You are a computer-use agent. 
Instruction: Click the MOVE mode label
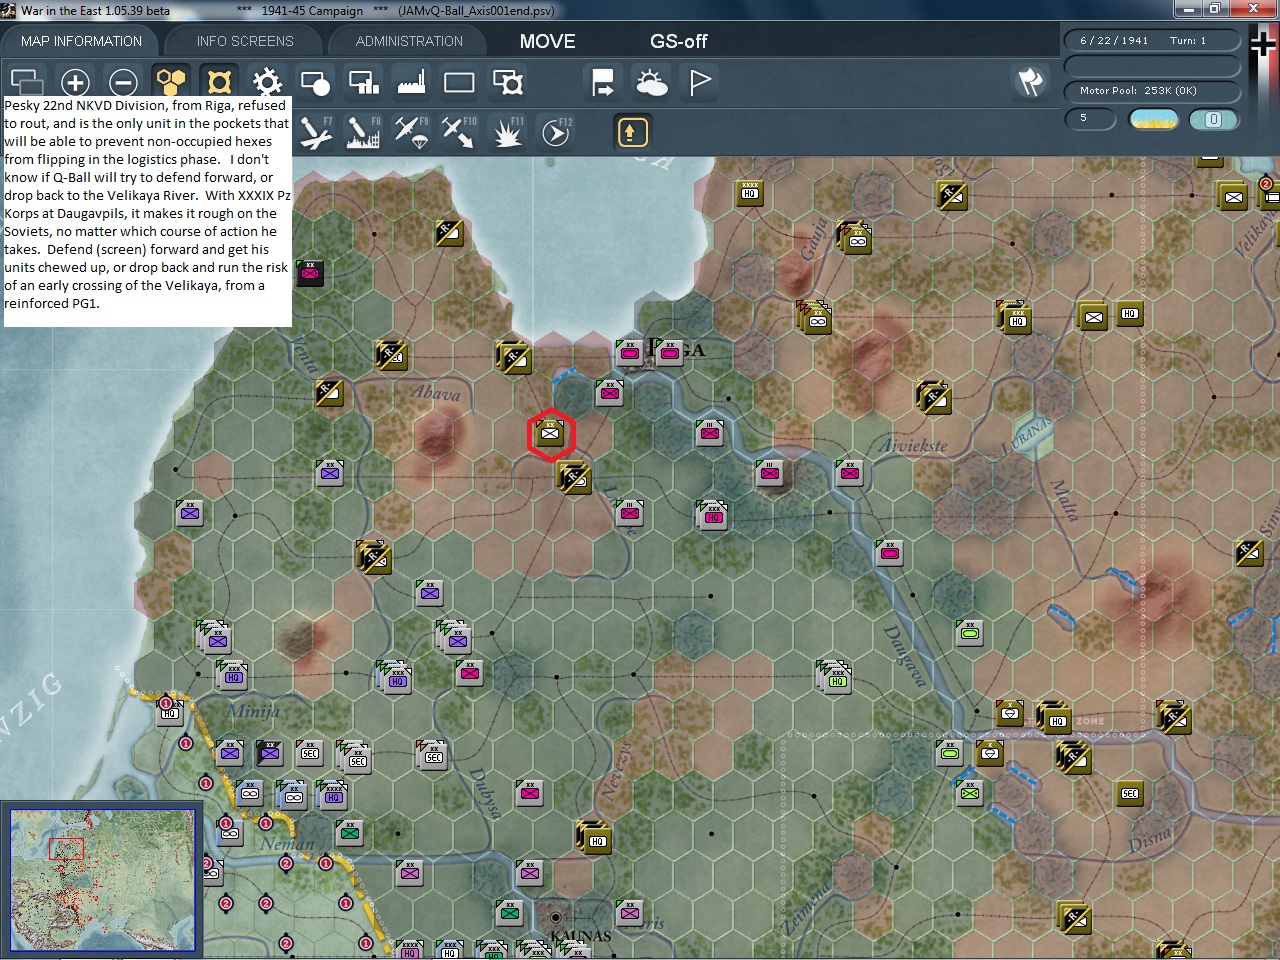click(547, 41)
